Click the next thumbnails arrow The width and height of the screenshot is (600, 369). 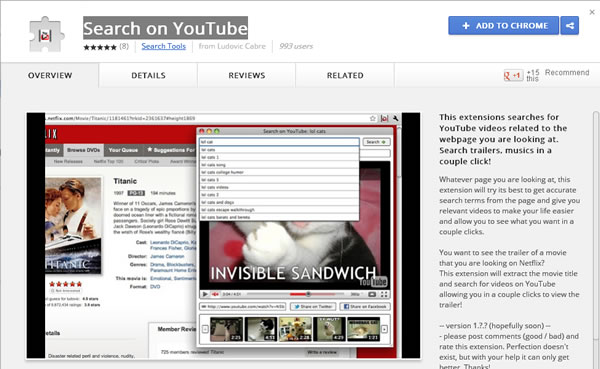pos(384,329)
